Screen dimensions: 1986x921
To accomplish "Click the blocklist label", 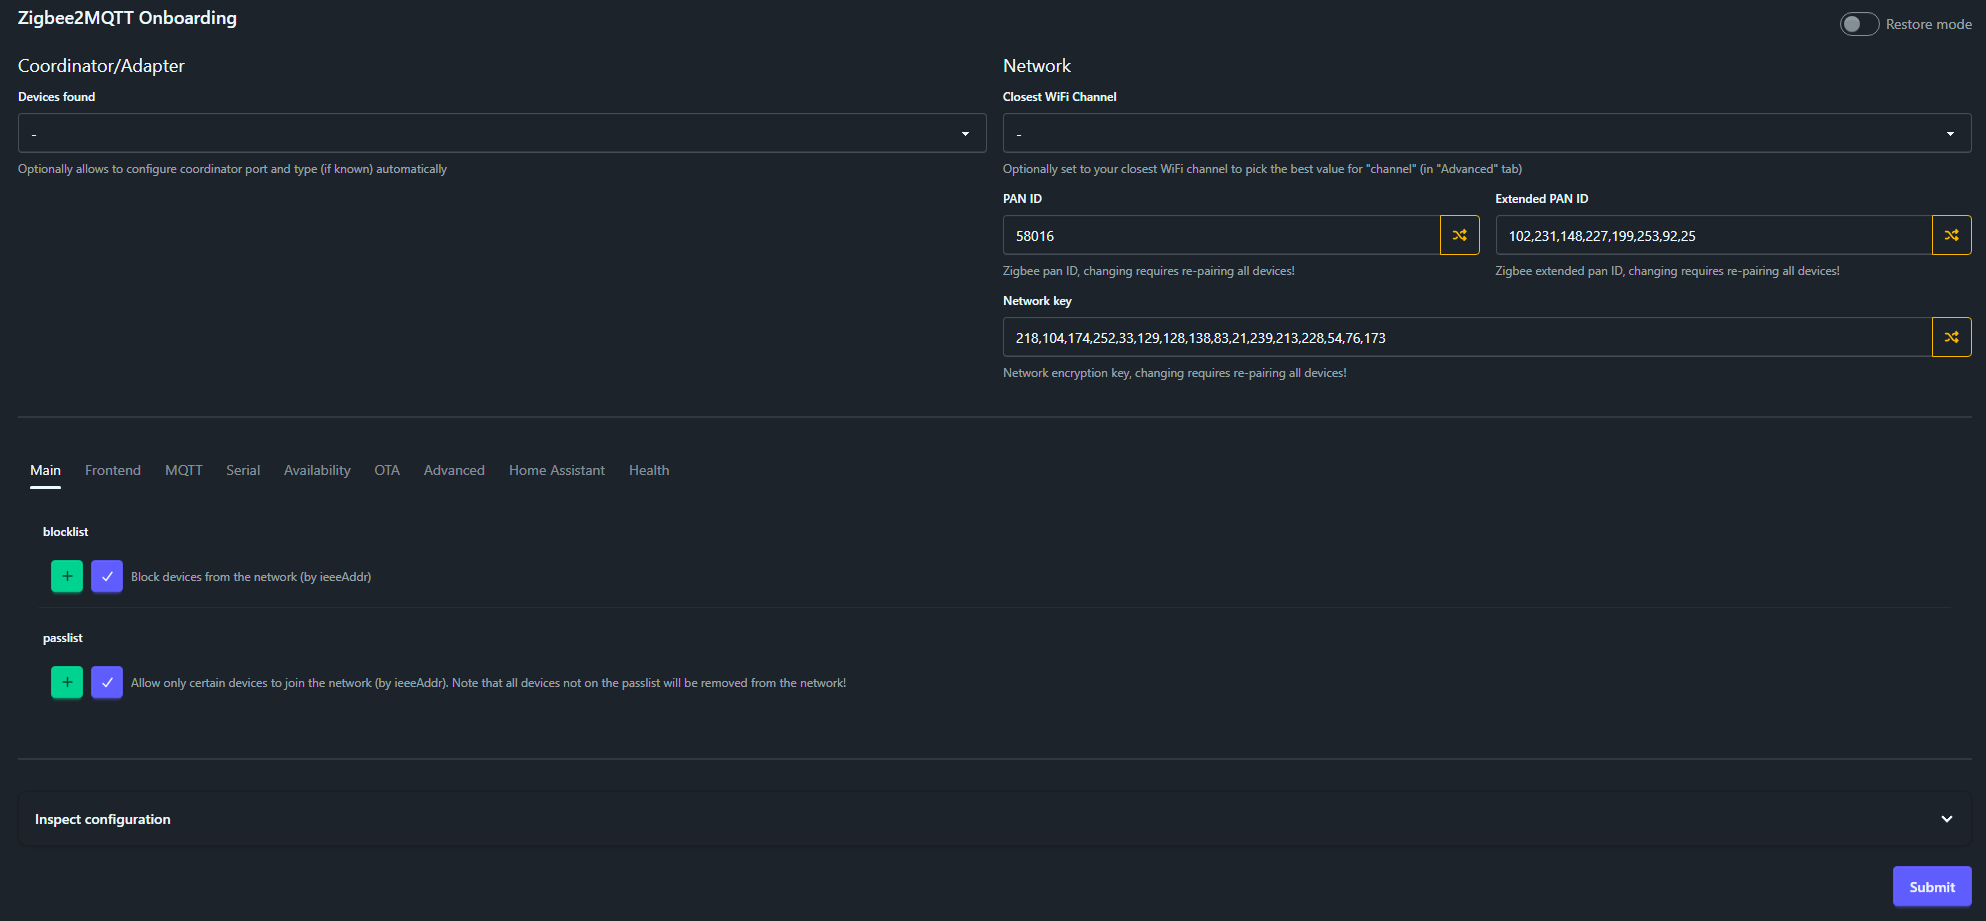I will tap(66, 532).
